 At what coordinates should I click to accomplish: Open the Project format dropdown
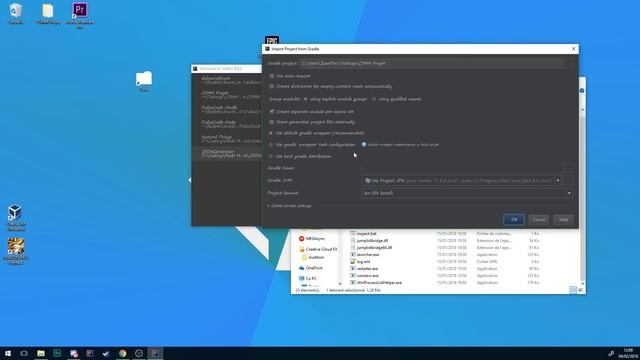(x=569, y=193)
